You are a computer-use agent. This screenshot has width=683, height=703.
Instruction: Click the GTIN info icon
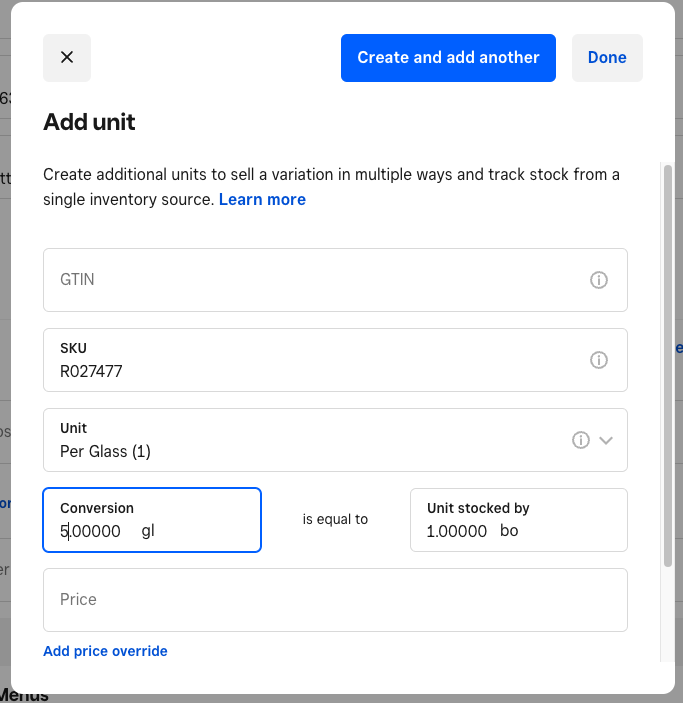pos(599,280)
